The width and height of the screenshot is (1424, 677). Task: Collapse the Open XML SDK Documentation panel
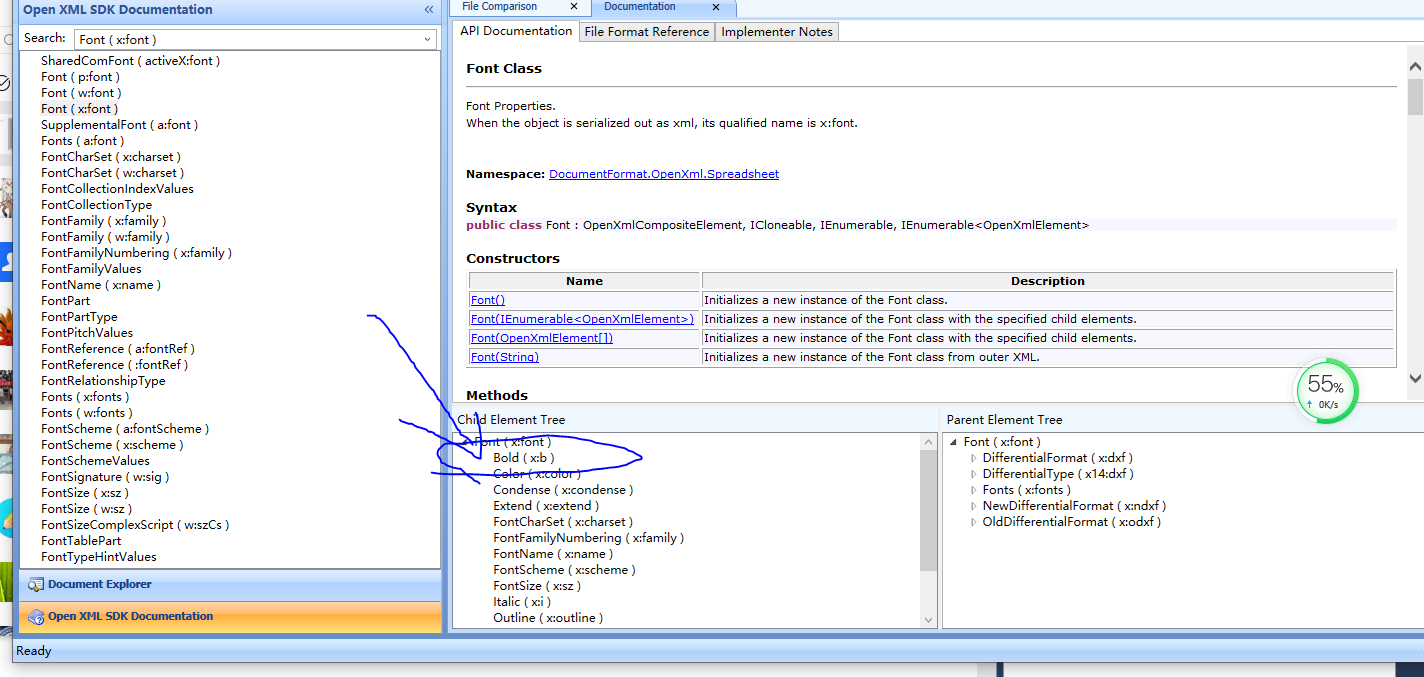point(429,9)
